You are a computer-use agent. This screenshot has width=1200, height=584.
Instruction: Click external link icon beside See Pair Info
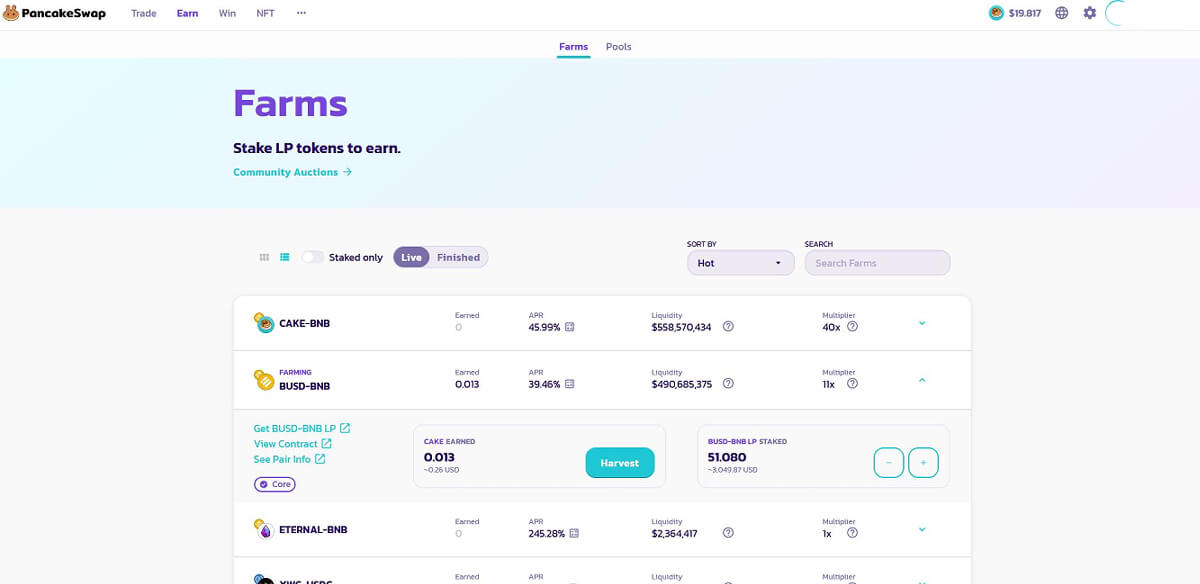click(x=320, y=459)
